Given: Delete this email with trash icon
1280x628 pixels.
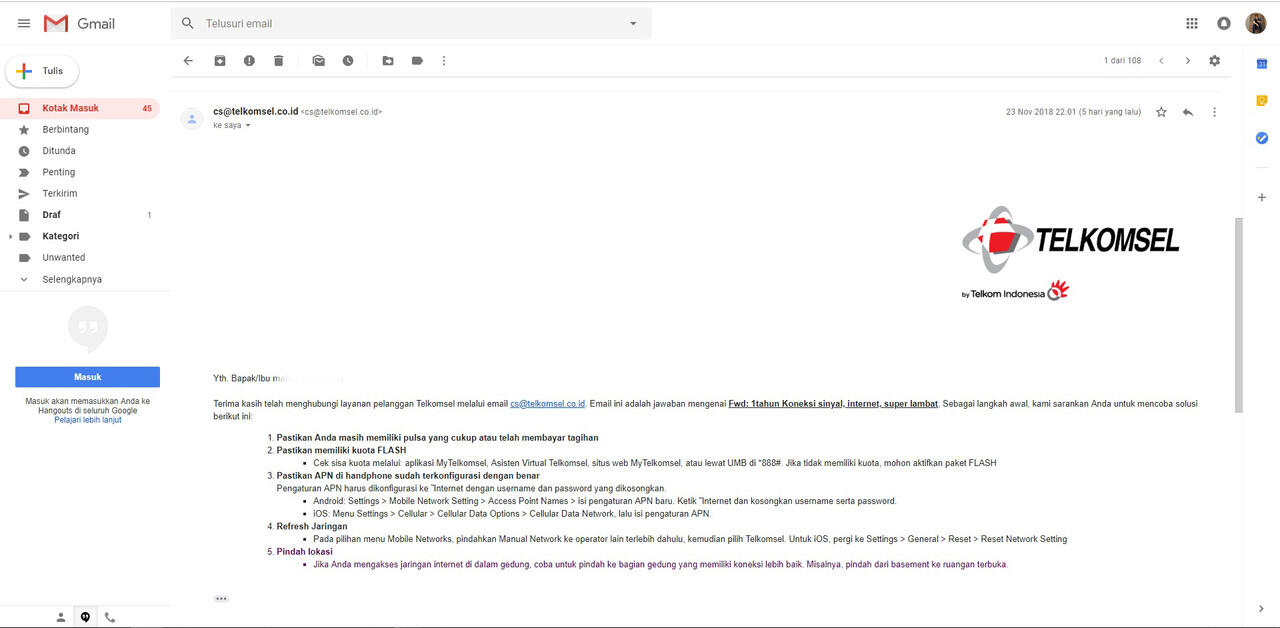Looking at the screenshot, I should (x=278, y=61).
